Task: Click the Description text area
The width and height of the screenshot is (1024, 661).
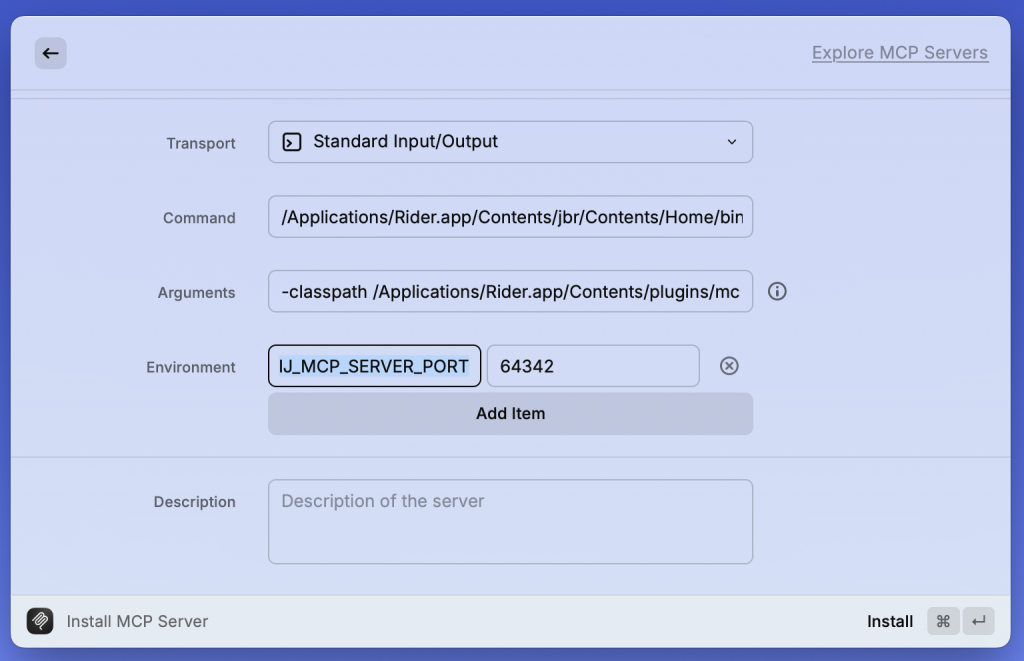Action: 510,522
